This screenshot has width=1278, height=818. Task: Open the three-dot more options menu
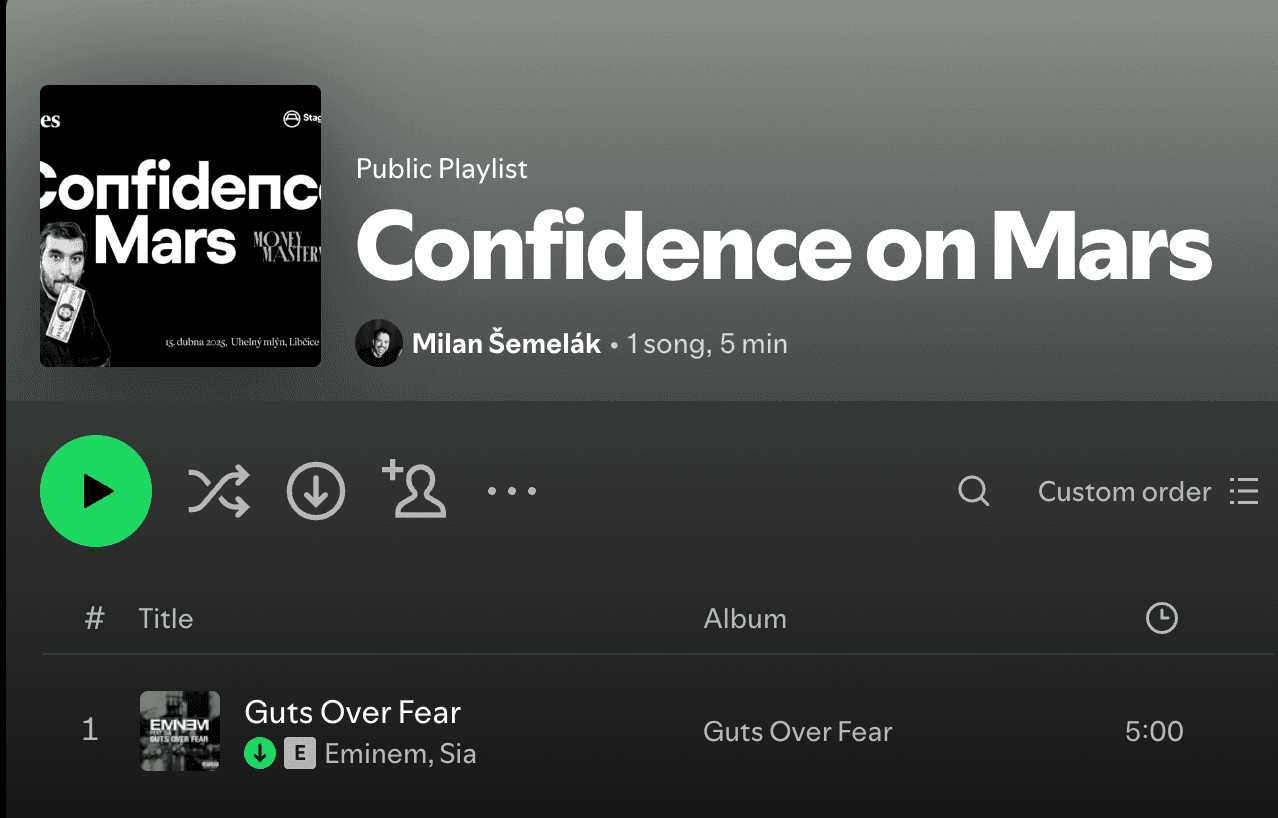[x=512, y=491]
